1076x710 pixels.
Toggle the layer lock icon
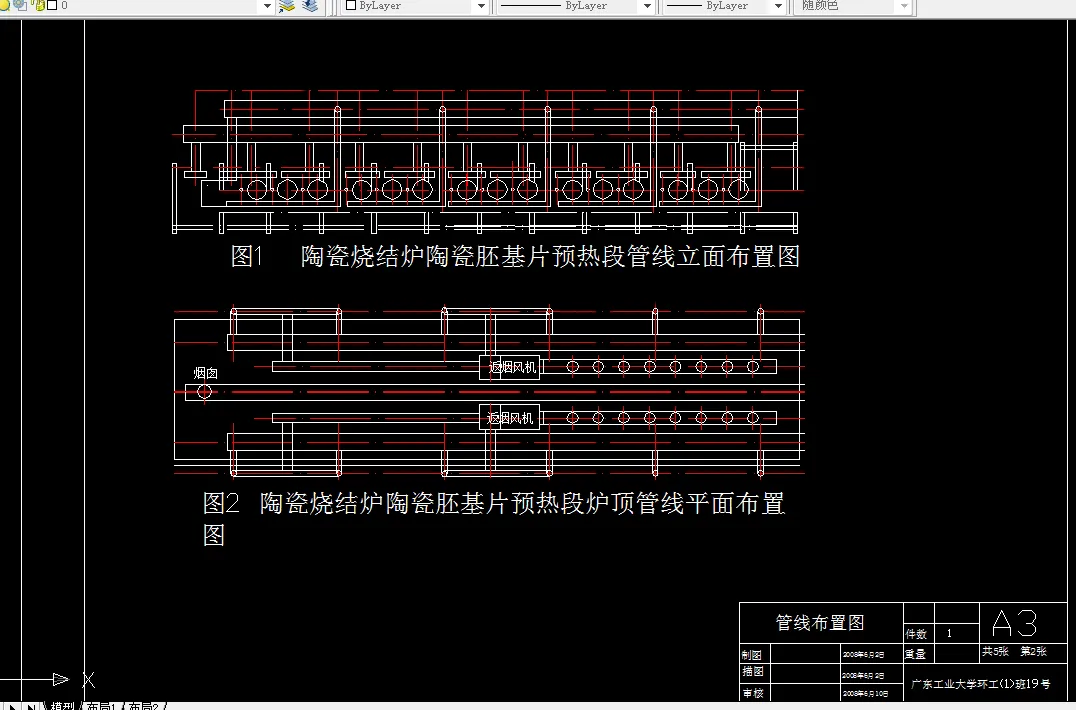click(39, 5)
